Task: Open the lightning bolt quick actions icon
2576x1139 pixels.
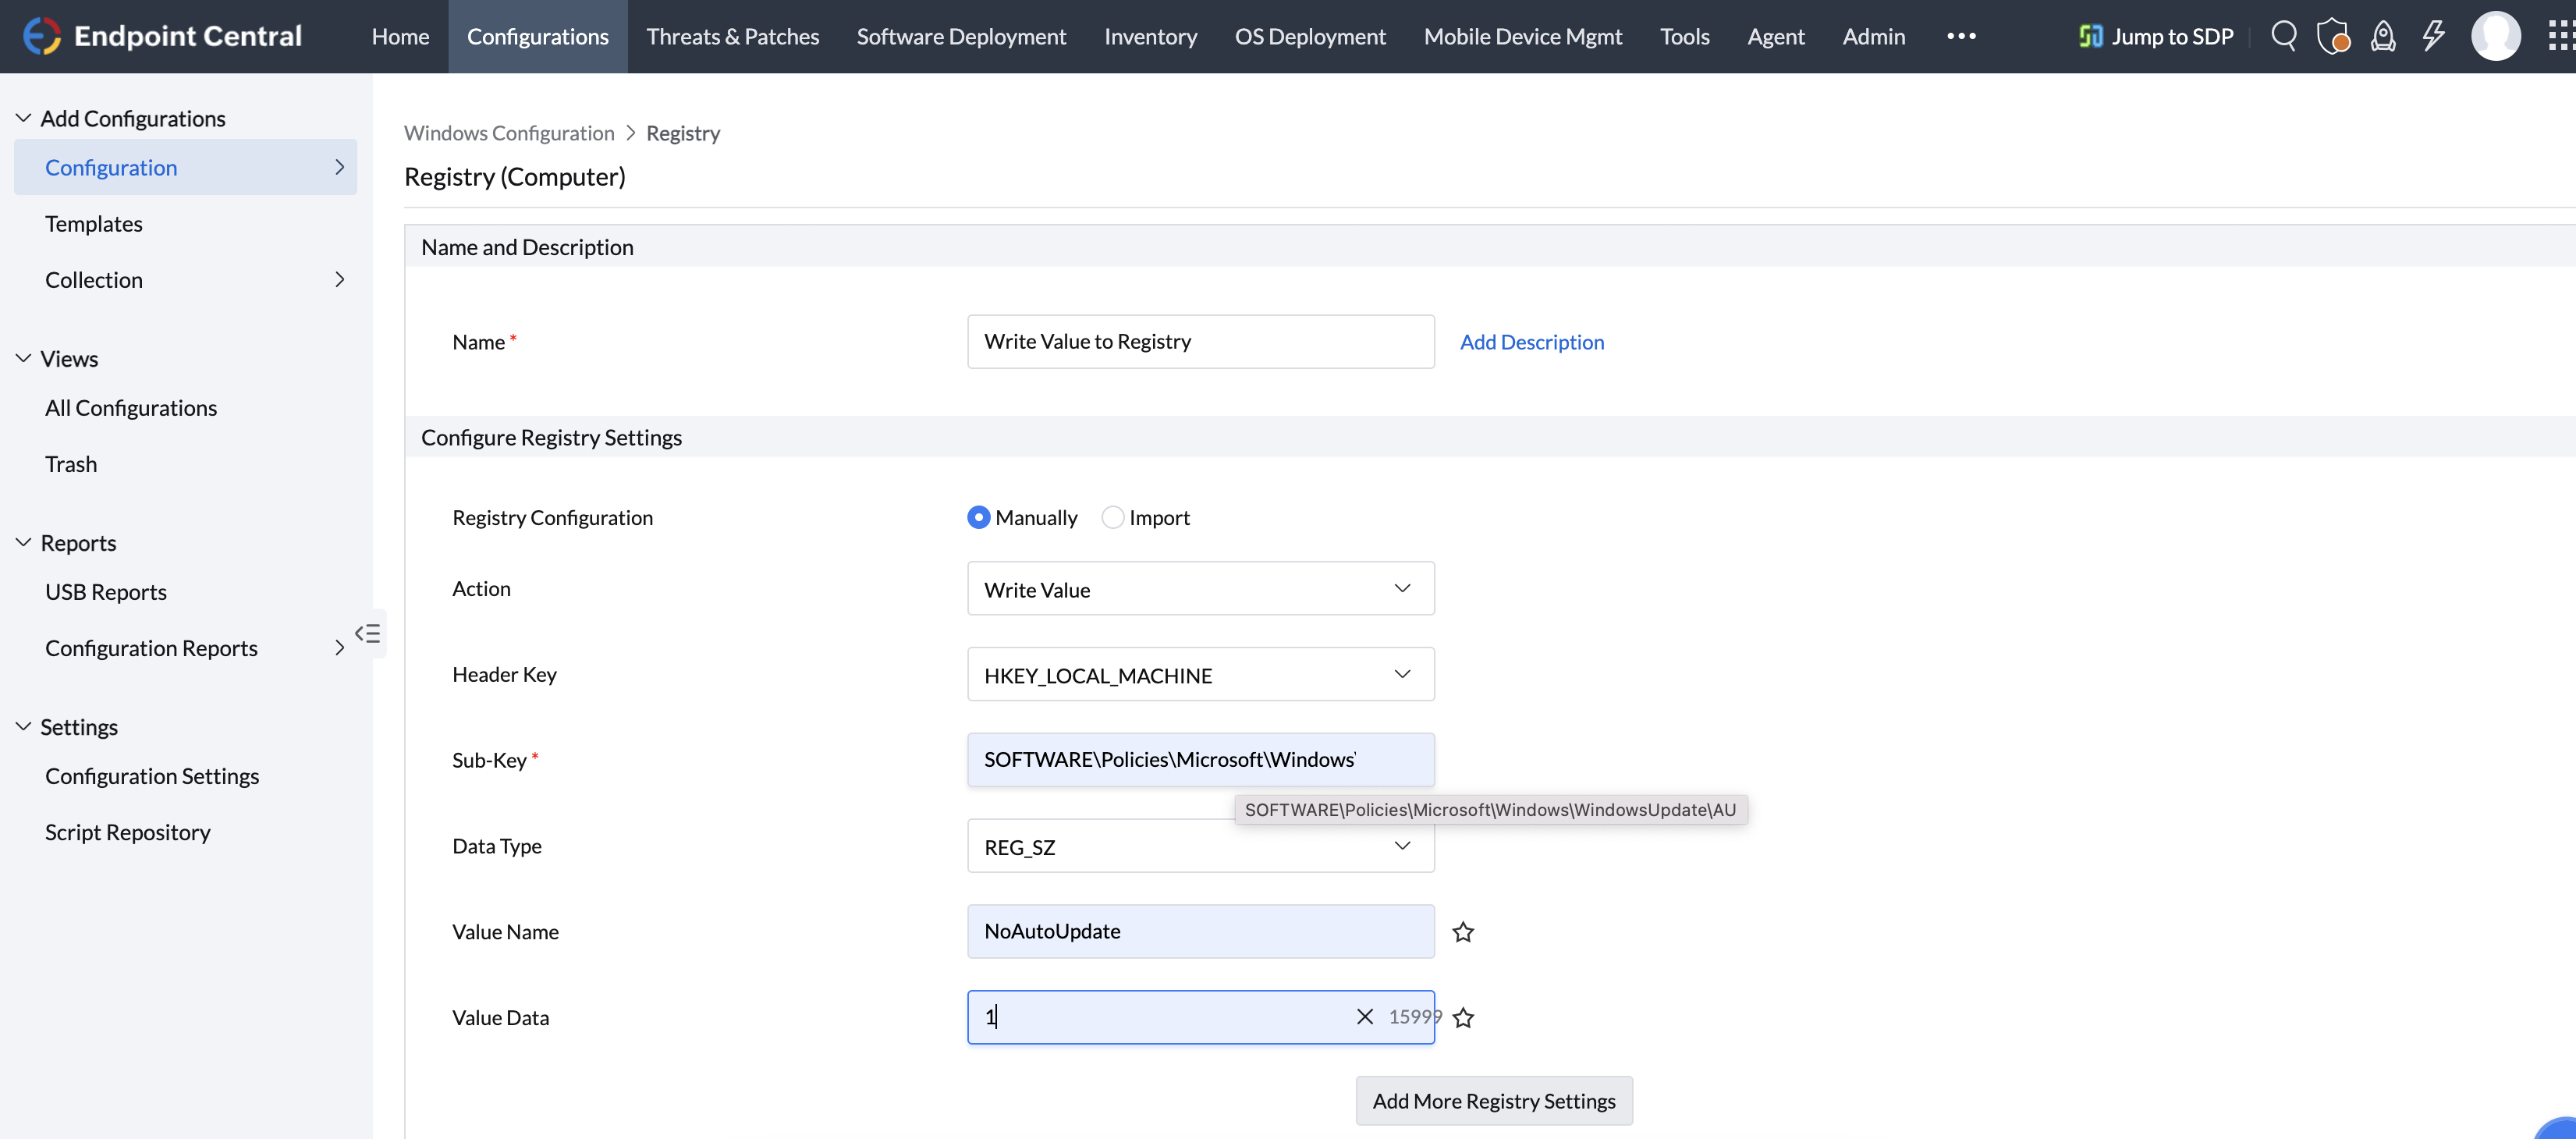Action: tap(2432, 37)
